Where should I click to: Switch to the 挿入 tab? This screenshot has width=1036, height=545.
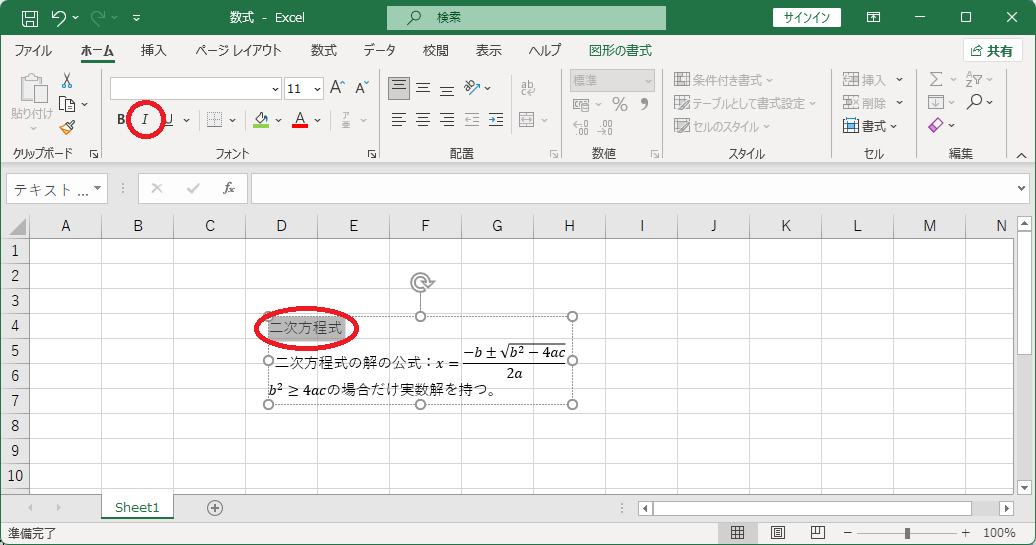pyautogui.click(x=153, y=51)
